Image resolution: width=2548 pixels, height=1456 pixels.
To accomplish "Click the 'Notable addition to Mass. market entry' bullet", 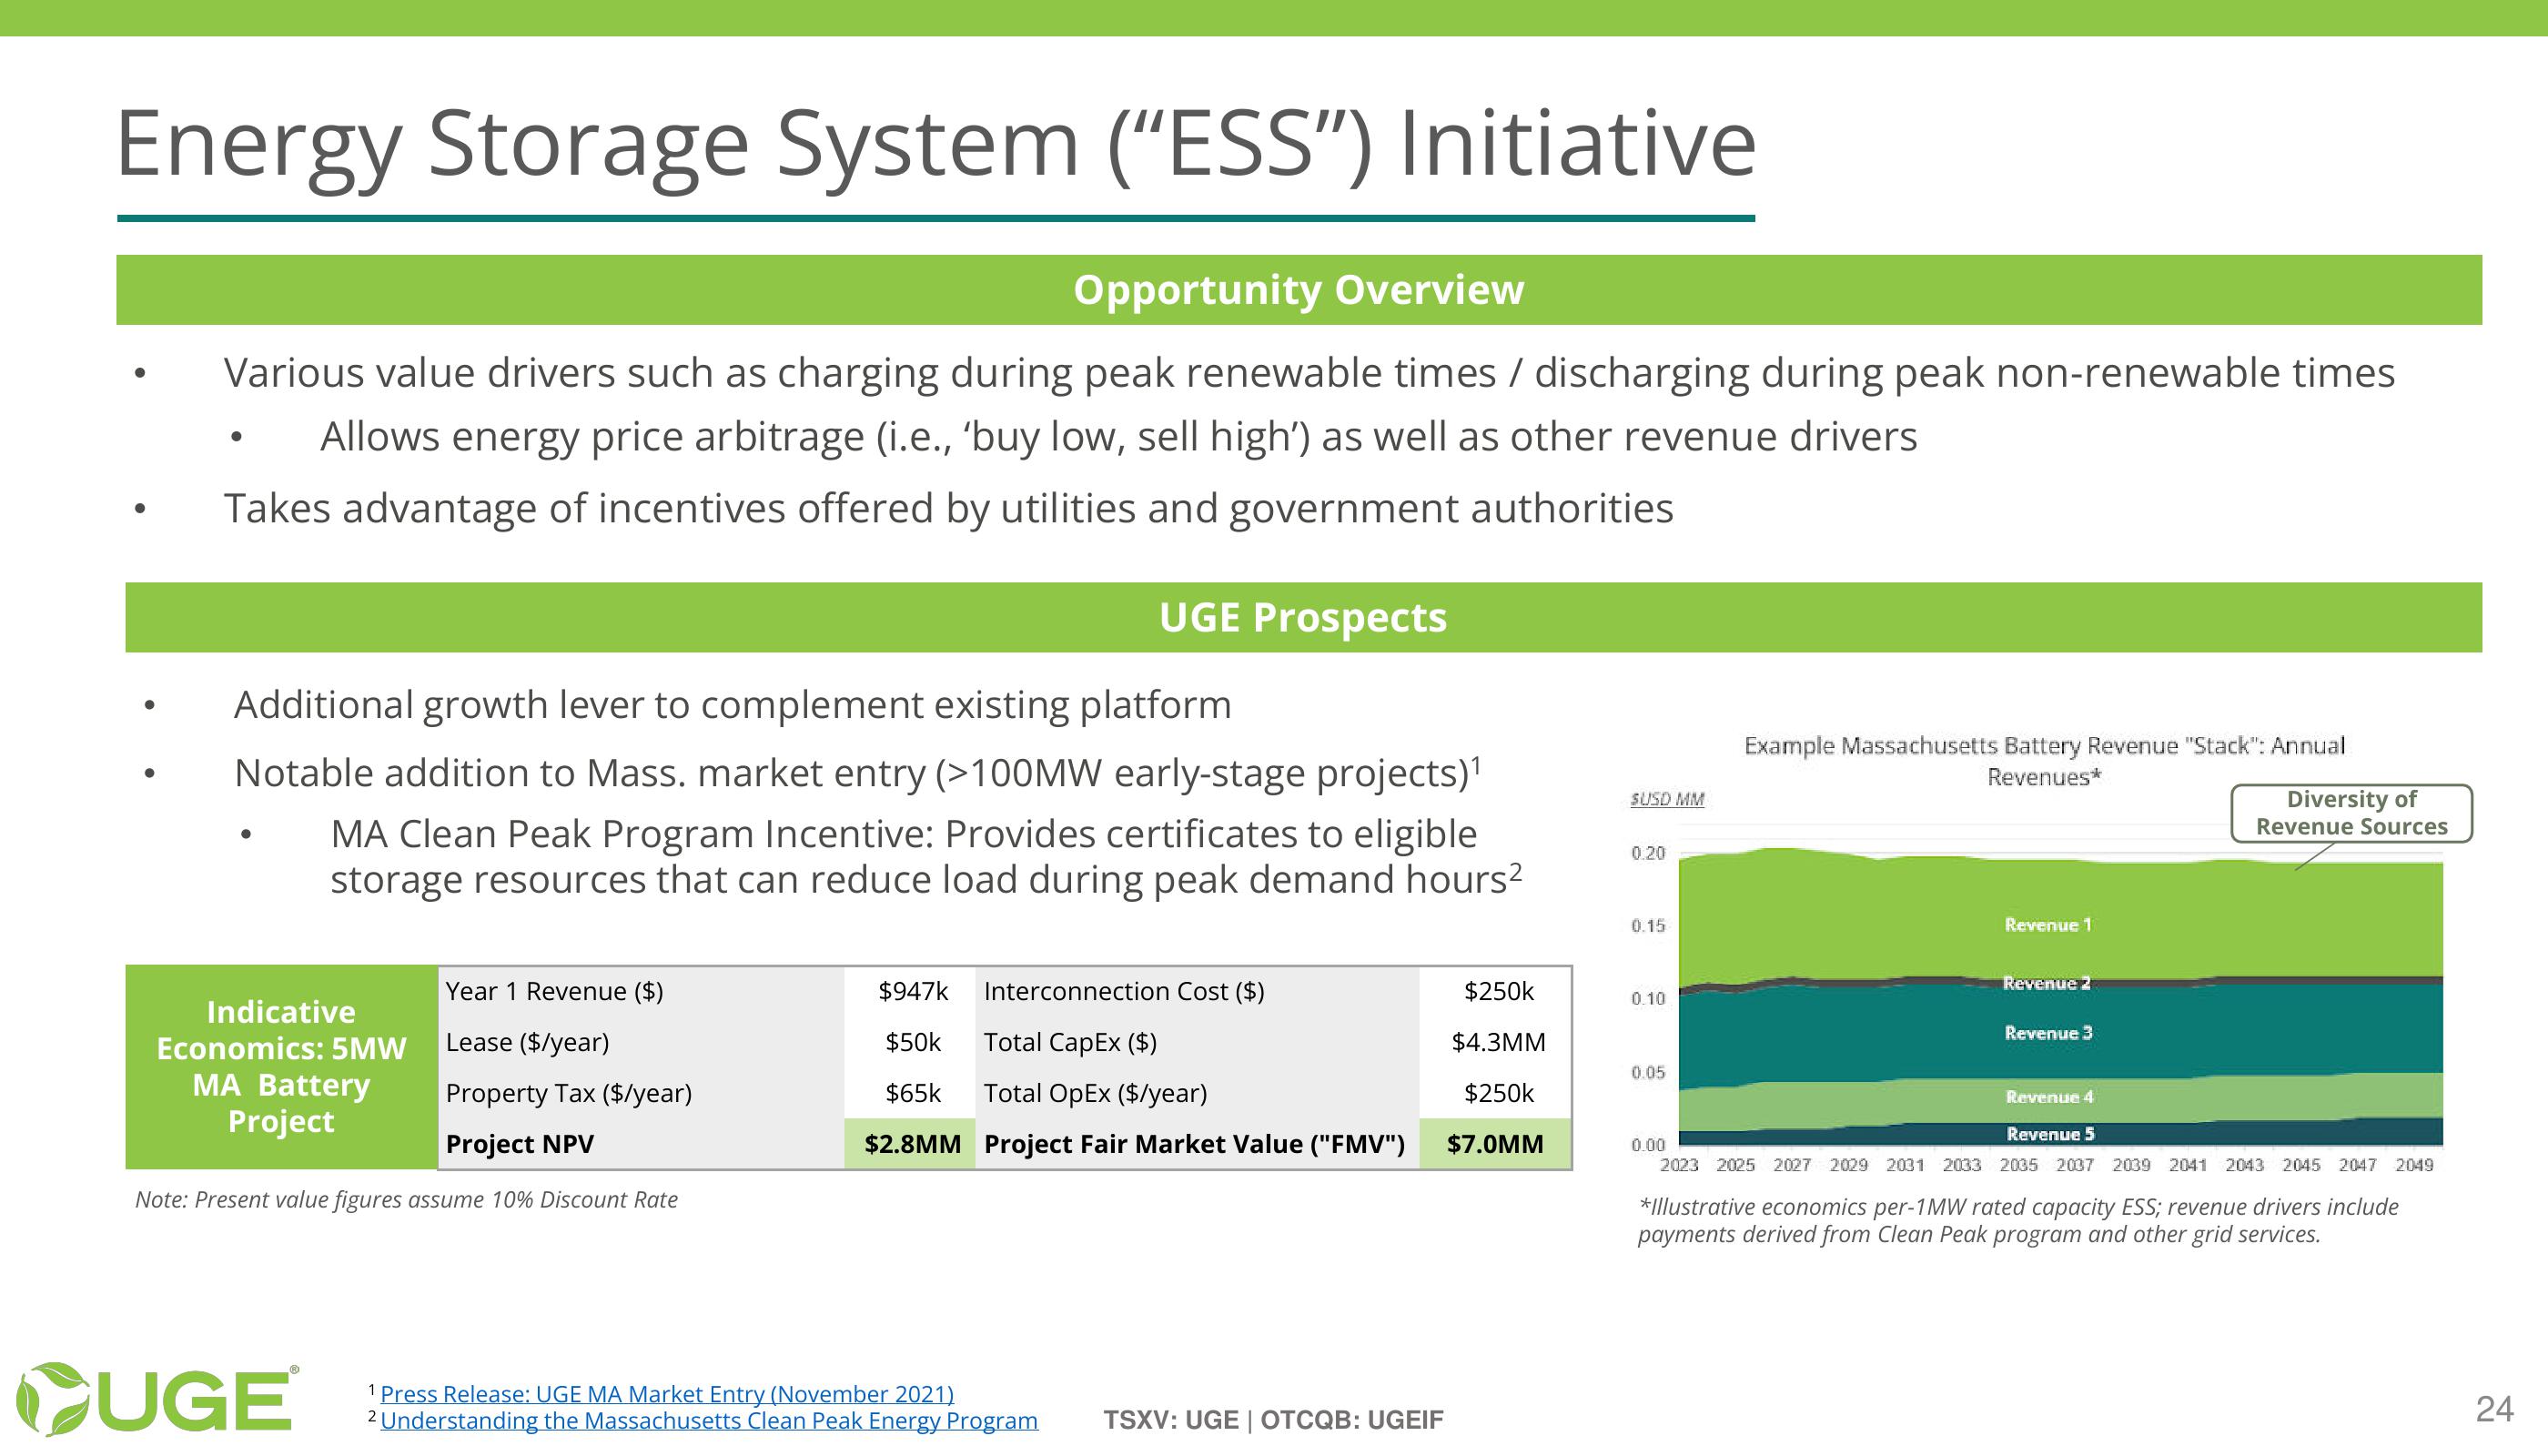I will (x=858, y=774).
